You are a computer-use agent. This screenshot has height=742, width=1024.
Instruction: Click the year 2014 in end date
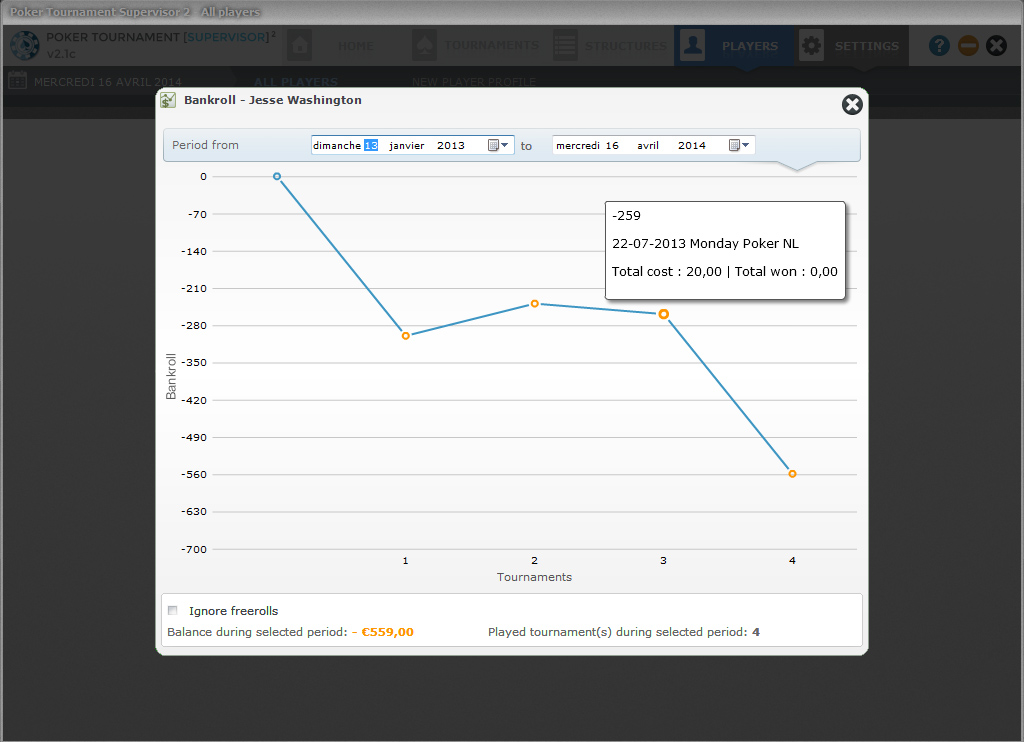(x=691, y=145)
